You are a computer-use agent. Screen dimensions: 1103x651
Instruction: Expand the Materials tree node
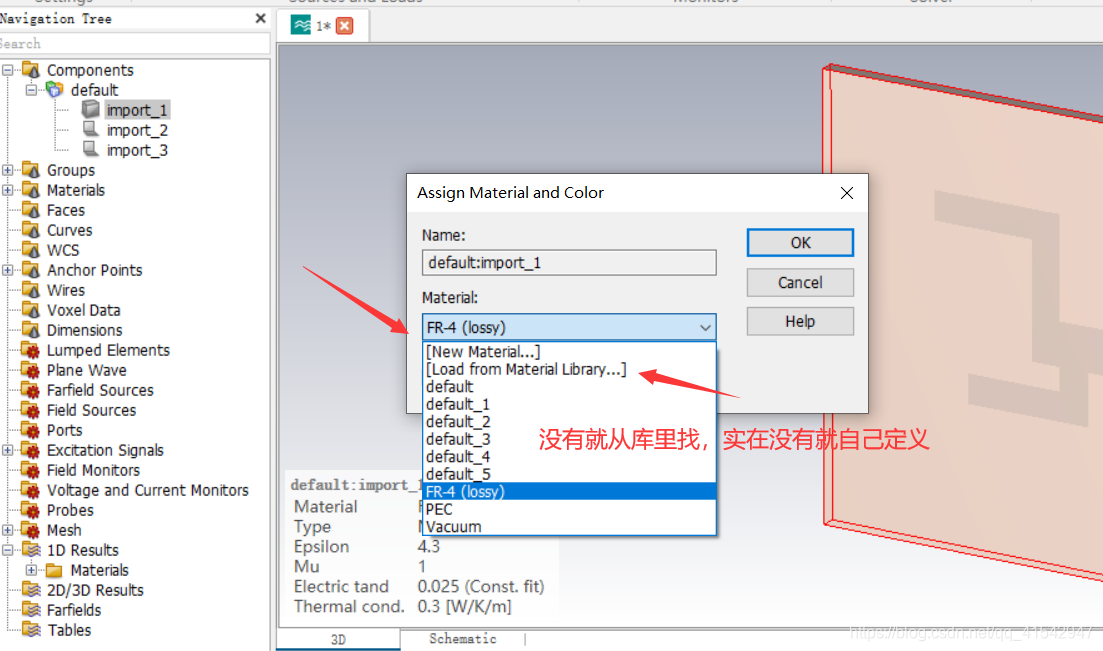click(x=8, y=190)
